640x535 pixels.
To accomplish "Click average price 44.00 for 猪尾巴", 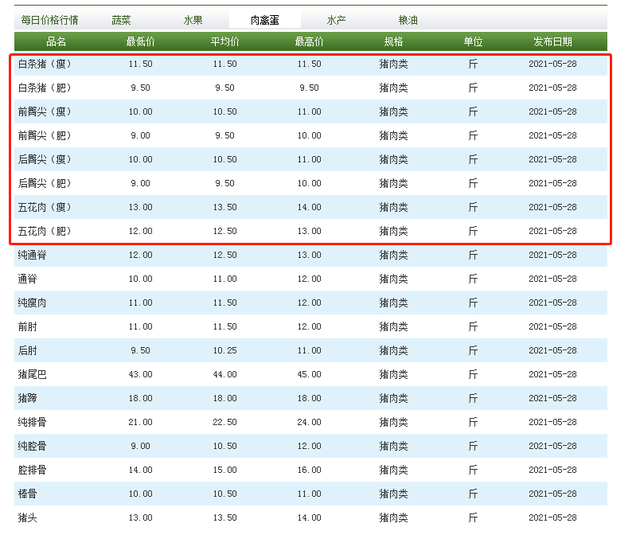I will pyautogui.click(x=225, y=375).
